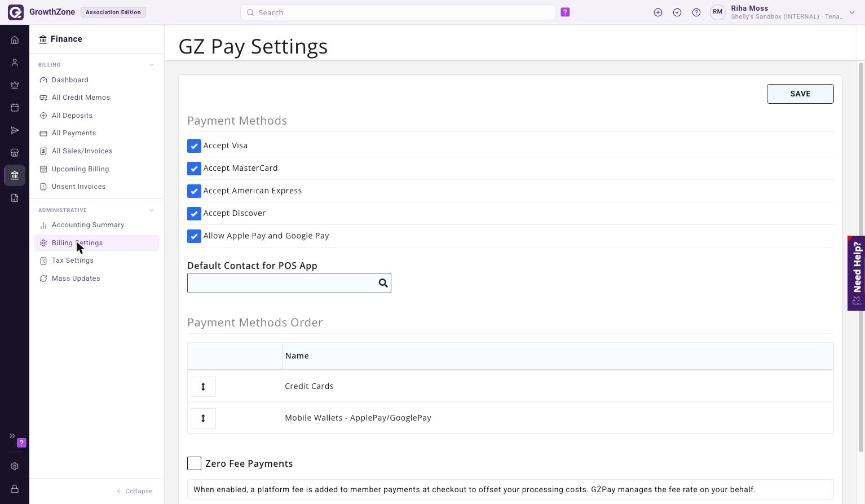Click the contact search magnifier icon

tap(383, 283)
